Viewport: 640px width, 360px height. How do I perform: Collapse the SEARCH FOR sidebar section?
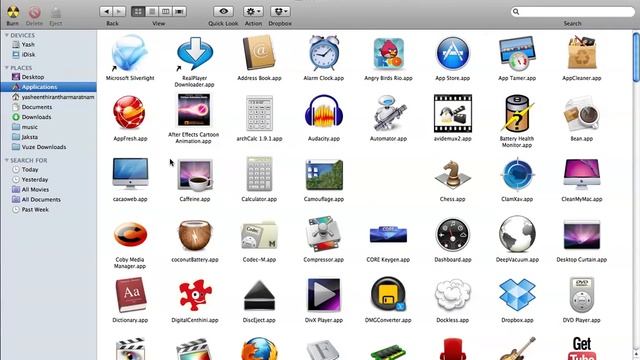click(7, 160)
